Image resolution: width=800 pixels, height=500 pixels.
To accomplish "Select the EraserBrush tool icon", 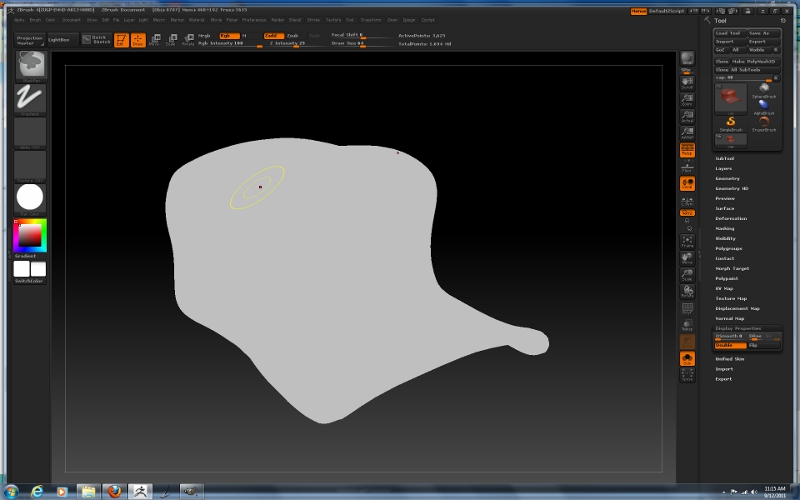I will (x=764, y=123).
